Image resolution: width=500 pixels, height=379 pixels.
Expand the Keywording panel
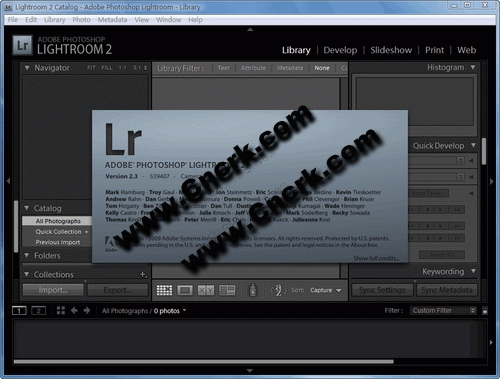(x=473, y=271)
